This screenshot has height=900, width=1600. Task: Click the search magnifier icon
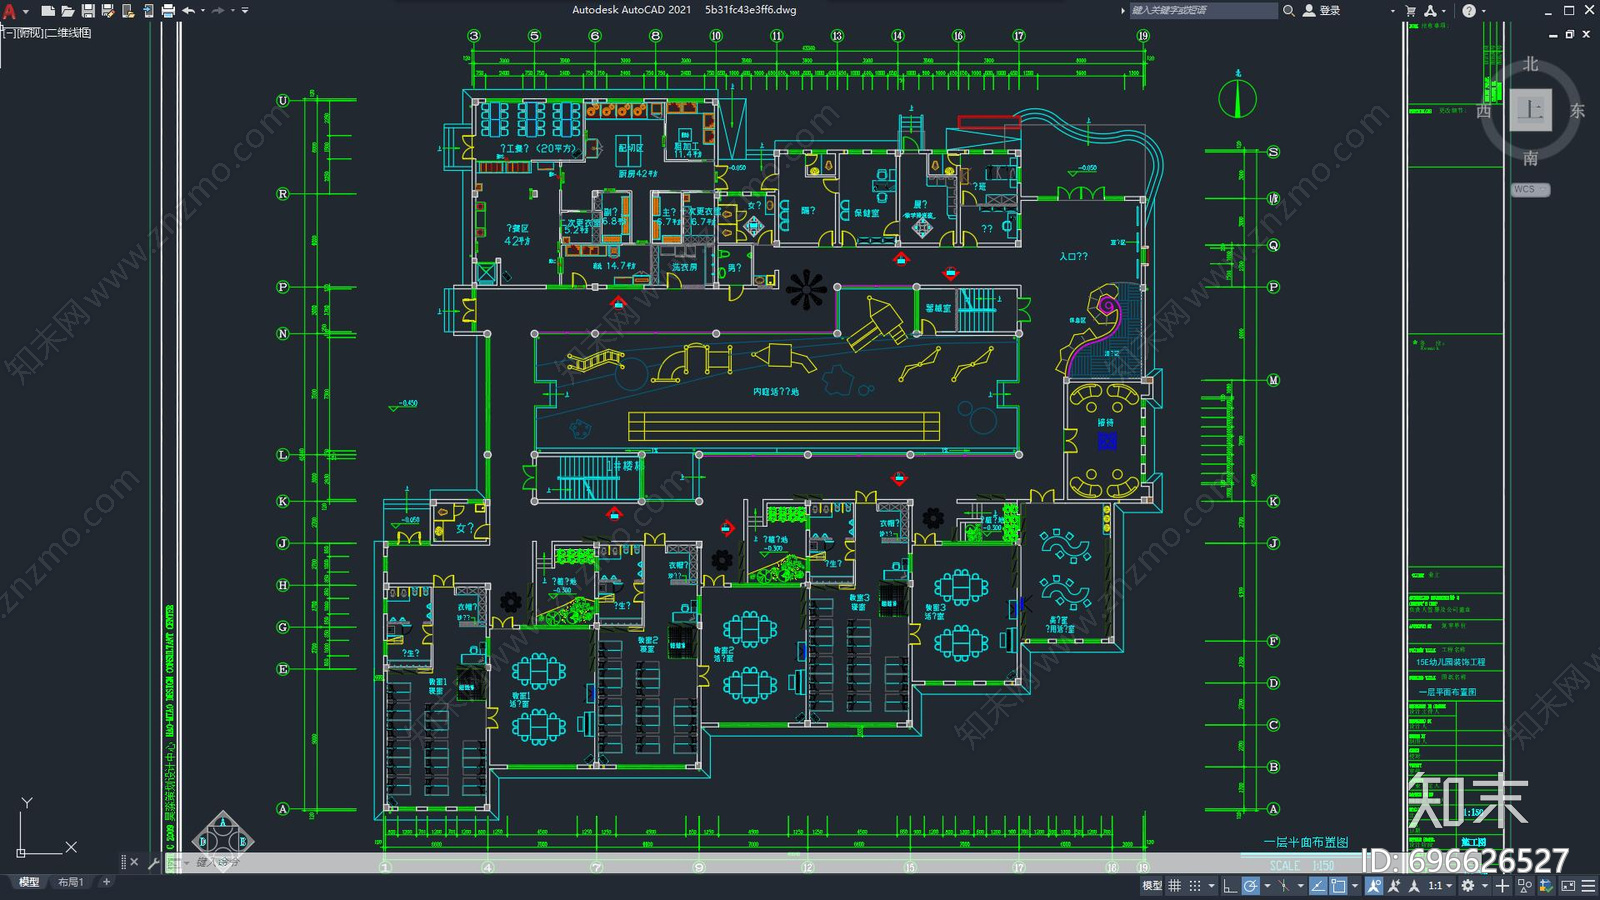click(x=1289, y=10)
